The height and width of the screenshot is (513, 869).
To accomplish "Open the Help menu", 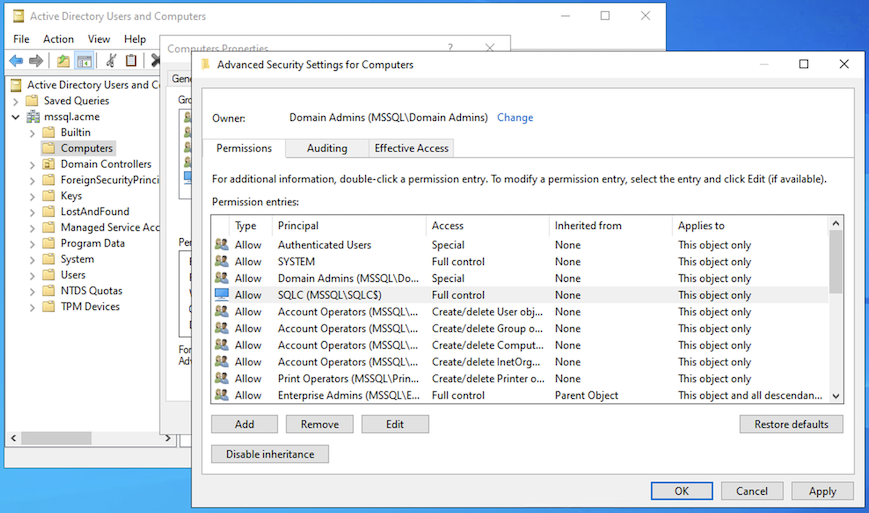I will (x=135, y=39).
